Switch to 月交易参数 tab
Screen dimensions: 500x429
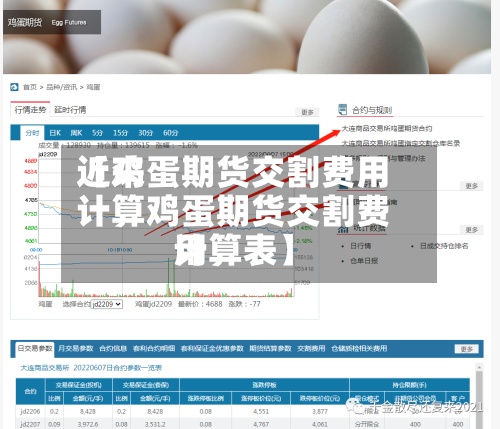coord(76,348)
